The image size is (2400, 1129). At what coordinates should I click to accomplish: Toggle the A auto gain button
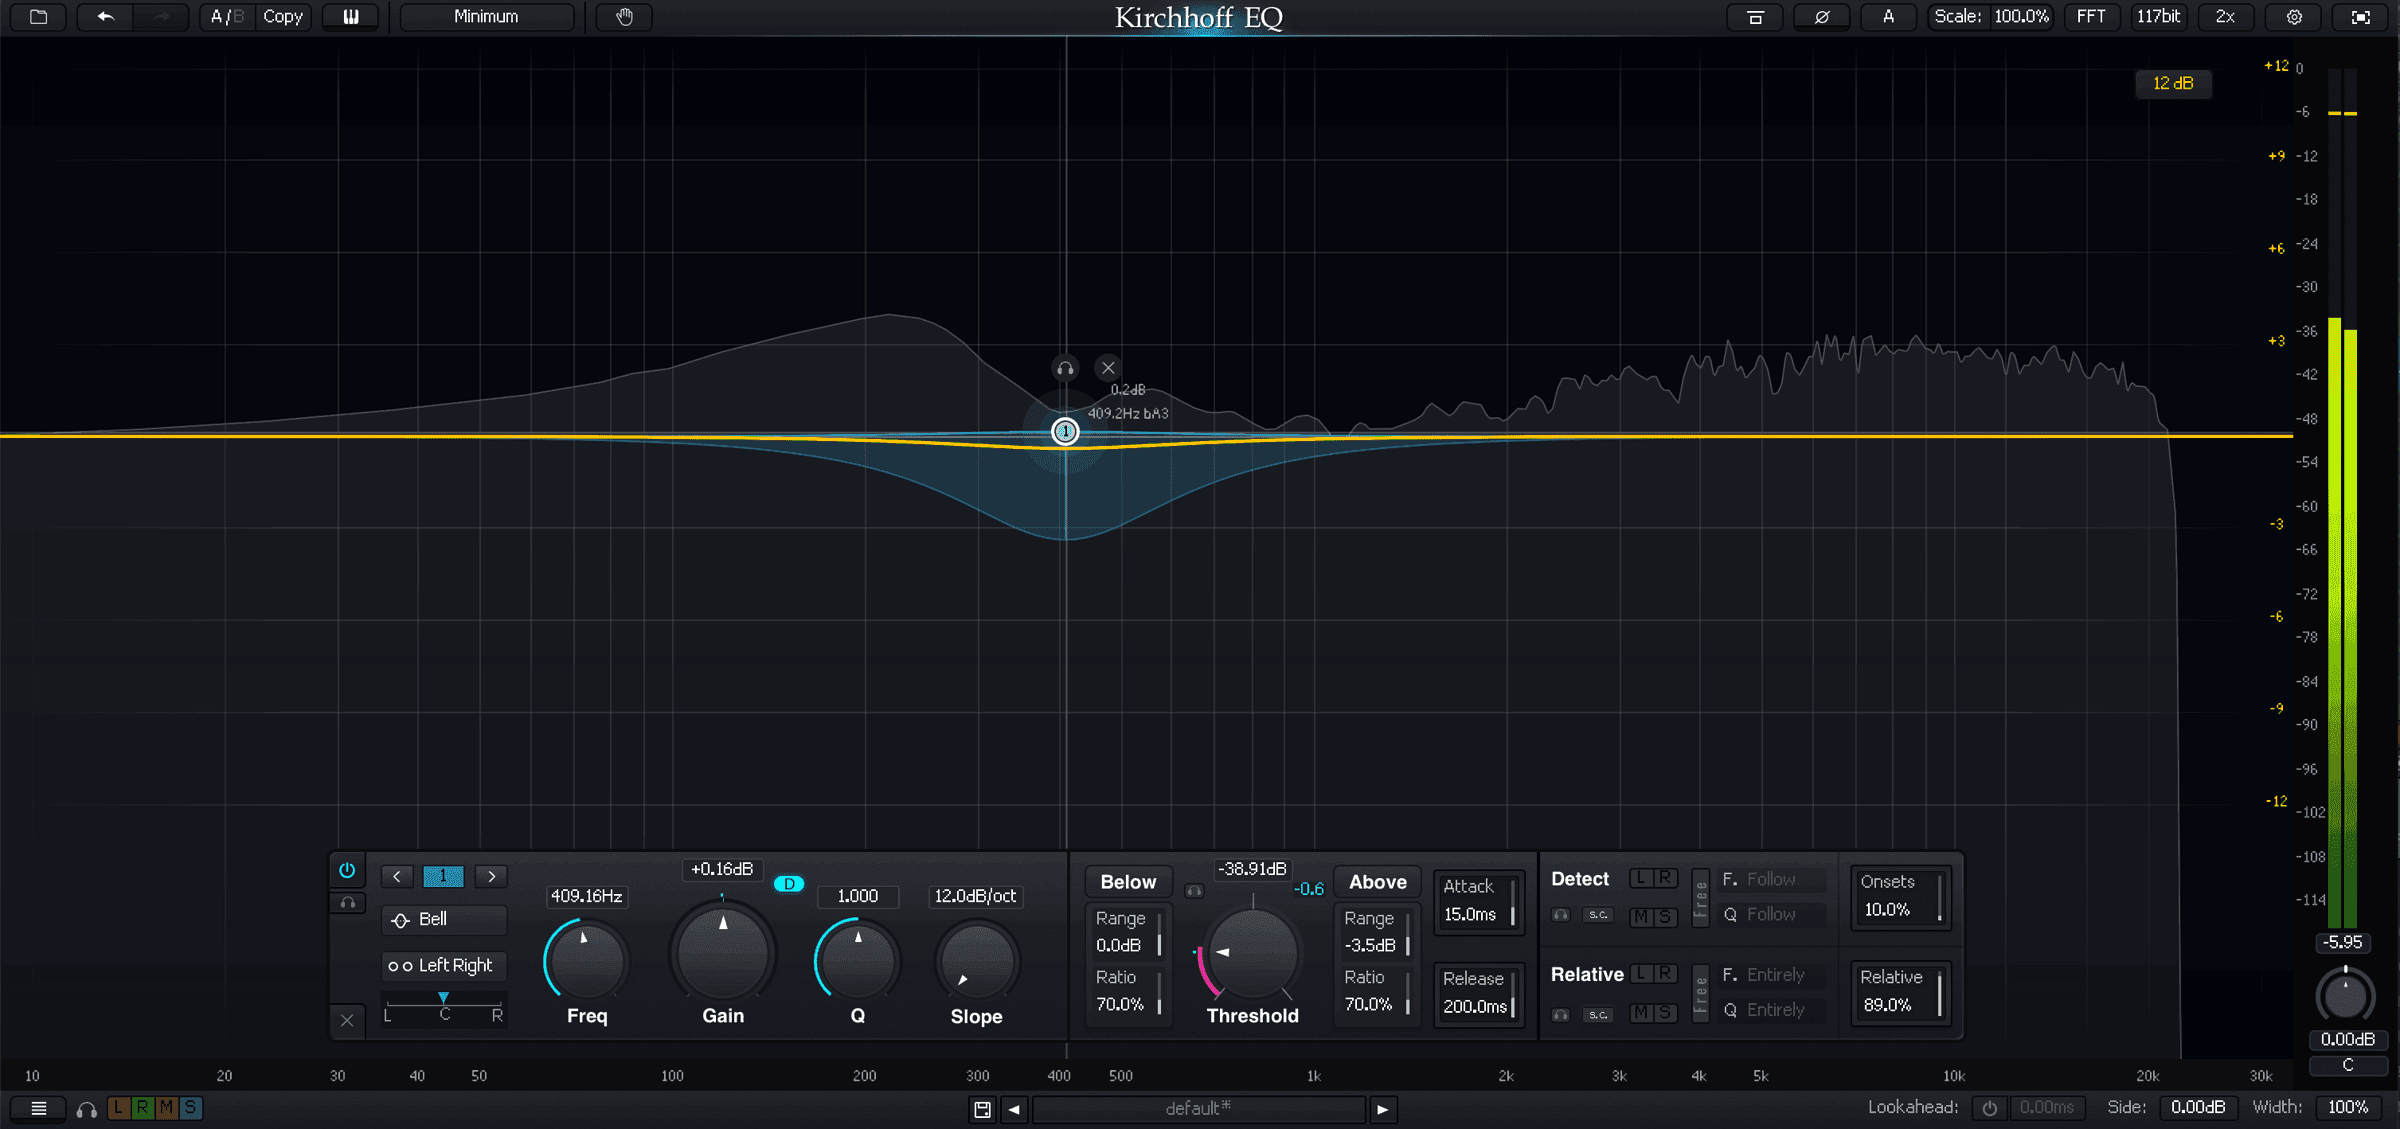coord(1888,17)
